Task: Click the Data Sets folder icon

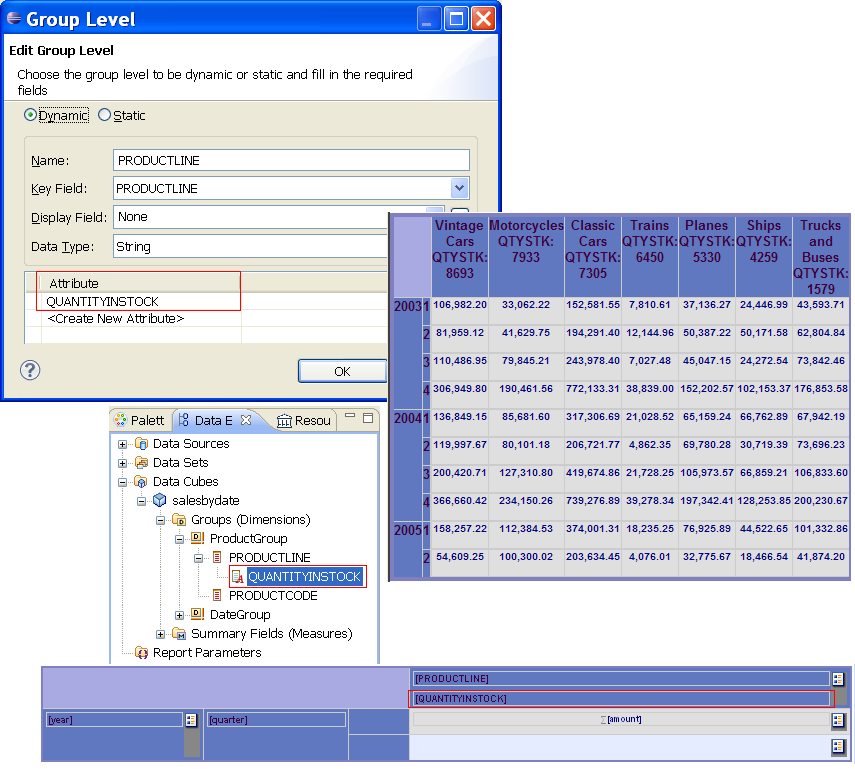Action: click(141, 462)
